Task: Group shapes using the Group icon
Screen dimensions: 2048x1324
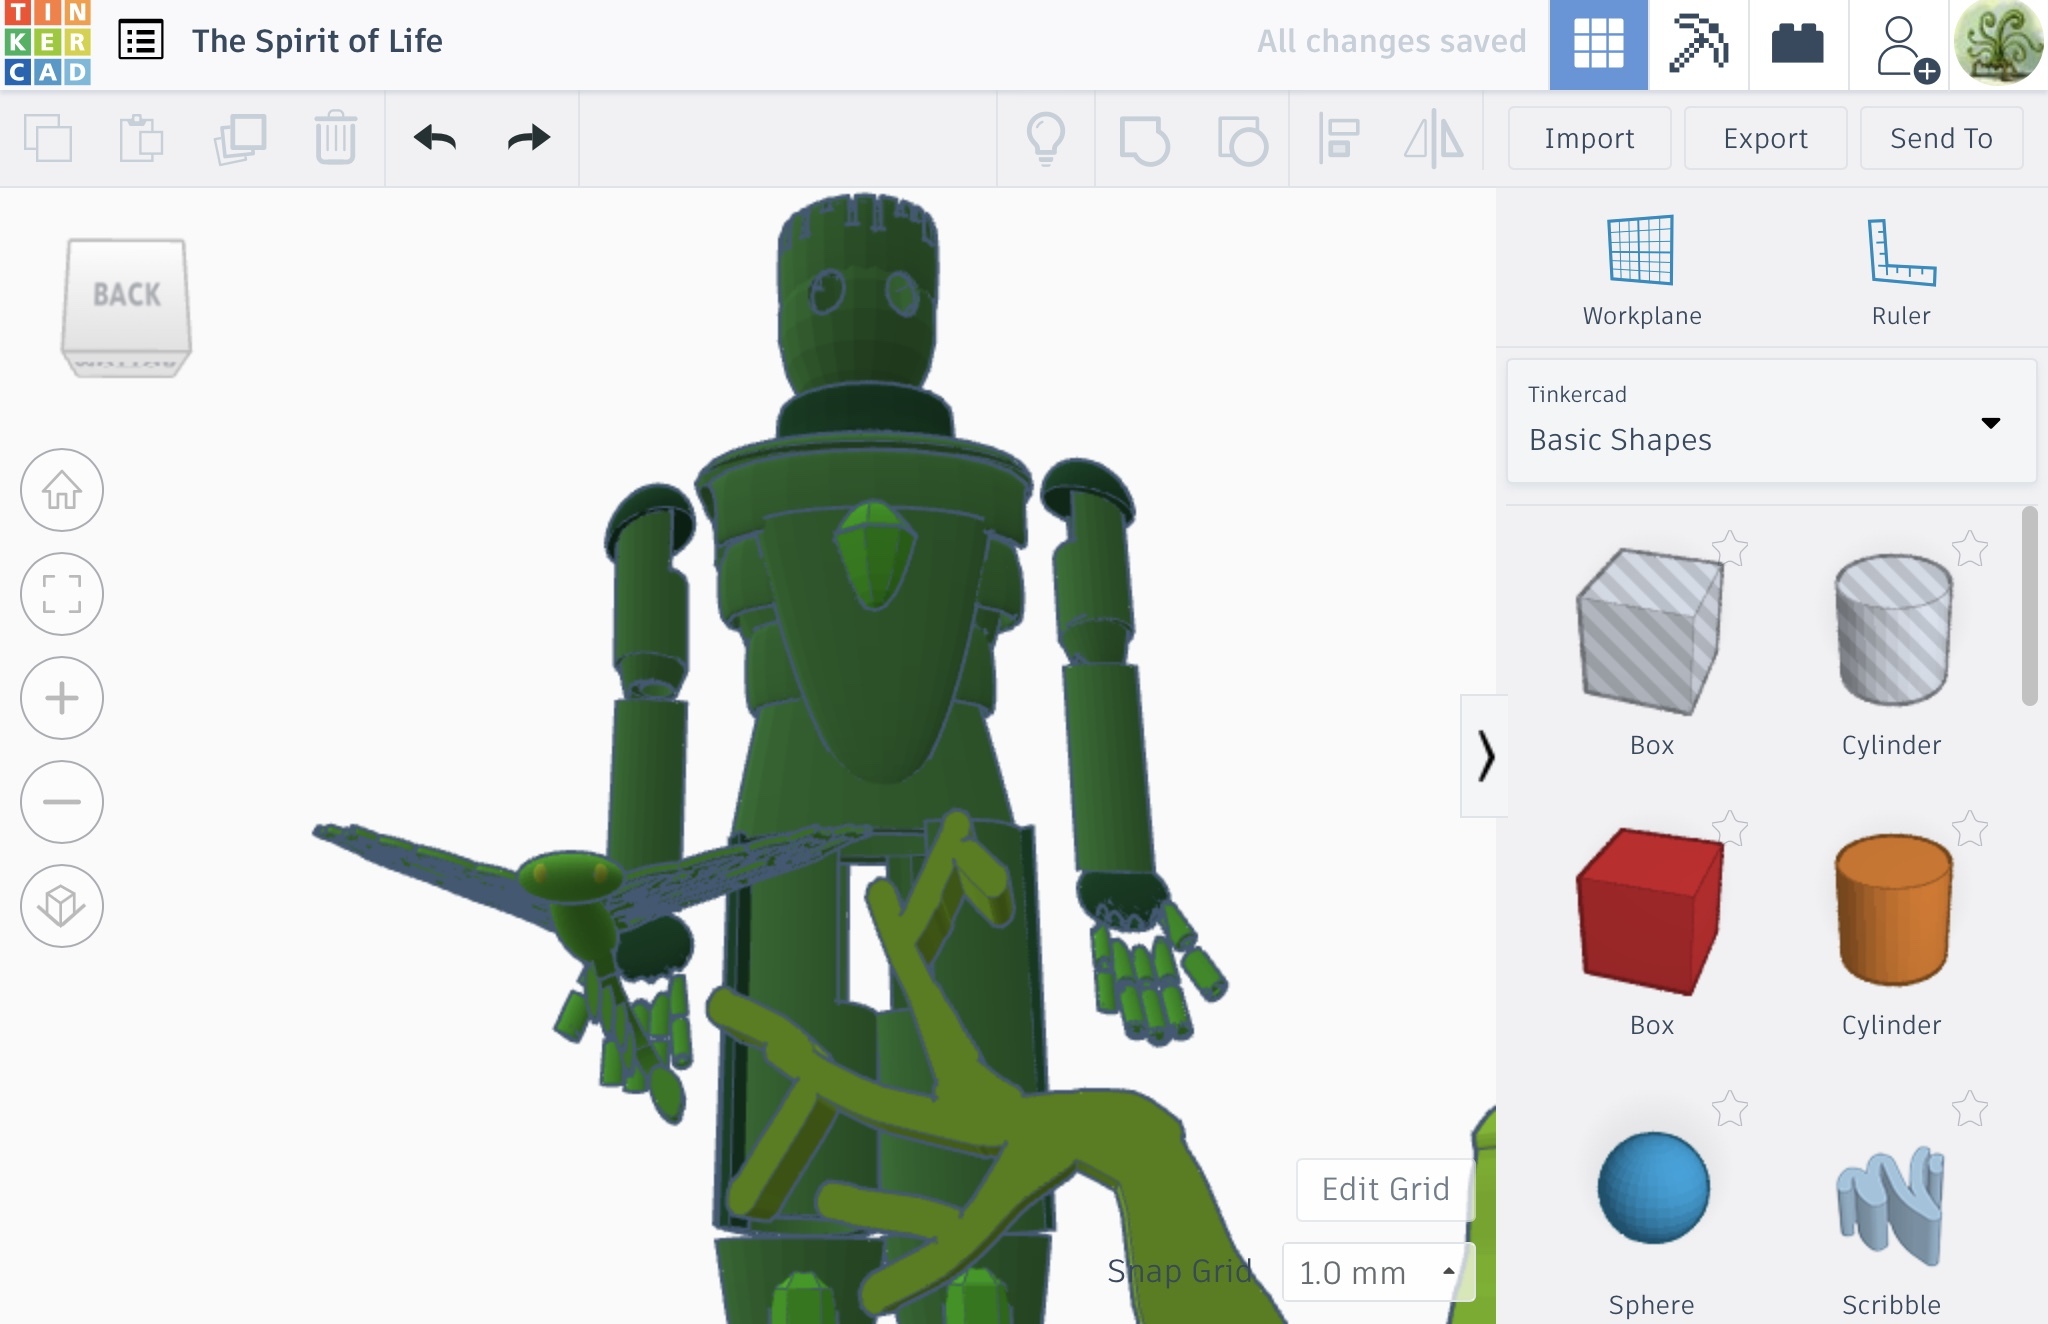Action: tap(1144, 139)
